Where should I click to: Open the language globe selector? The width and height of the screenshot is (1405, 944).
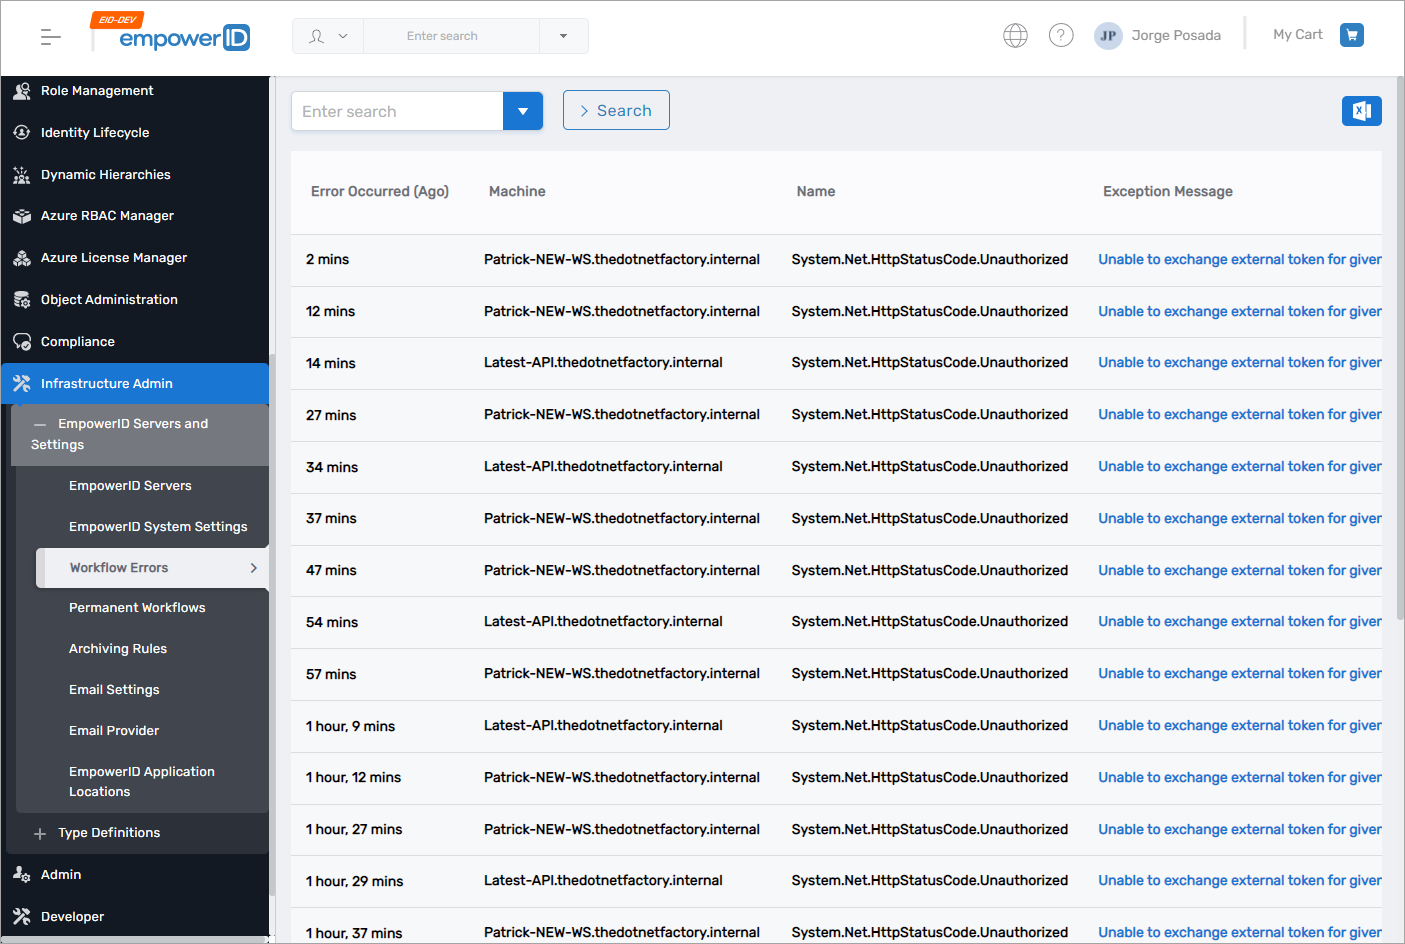pyautogui.click(x=1015, y=35)
